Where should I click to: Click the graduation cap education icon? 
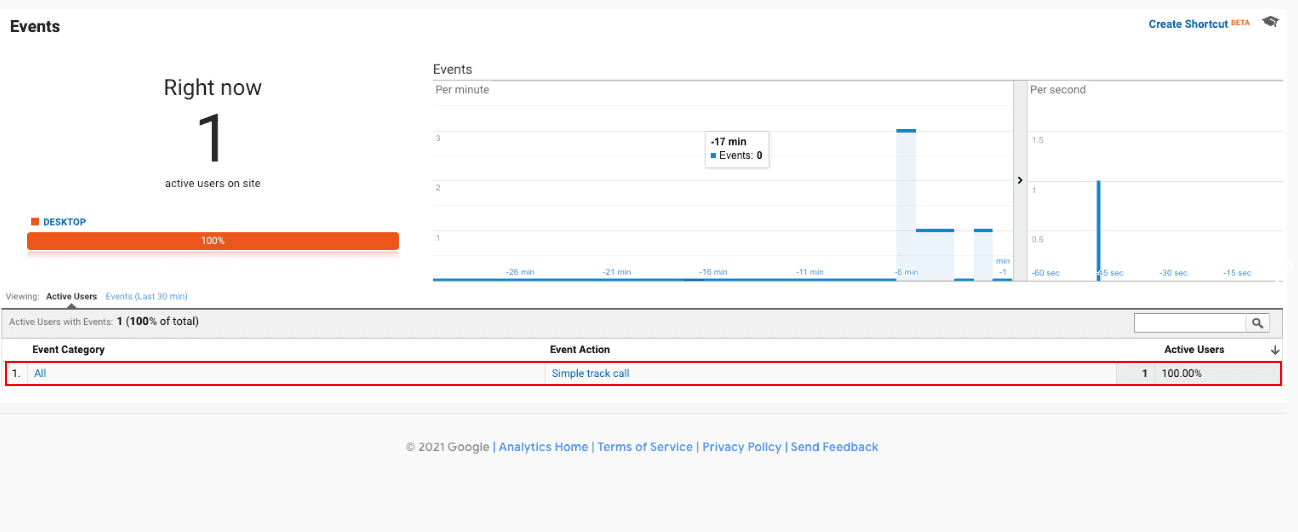(1270, 22)
